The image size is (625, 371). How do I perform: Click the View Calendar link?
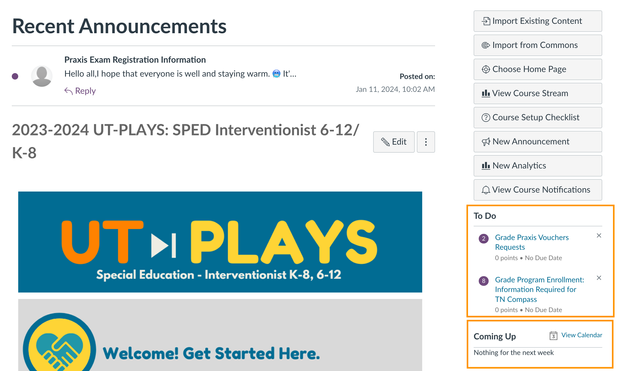point(582,335)
